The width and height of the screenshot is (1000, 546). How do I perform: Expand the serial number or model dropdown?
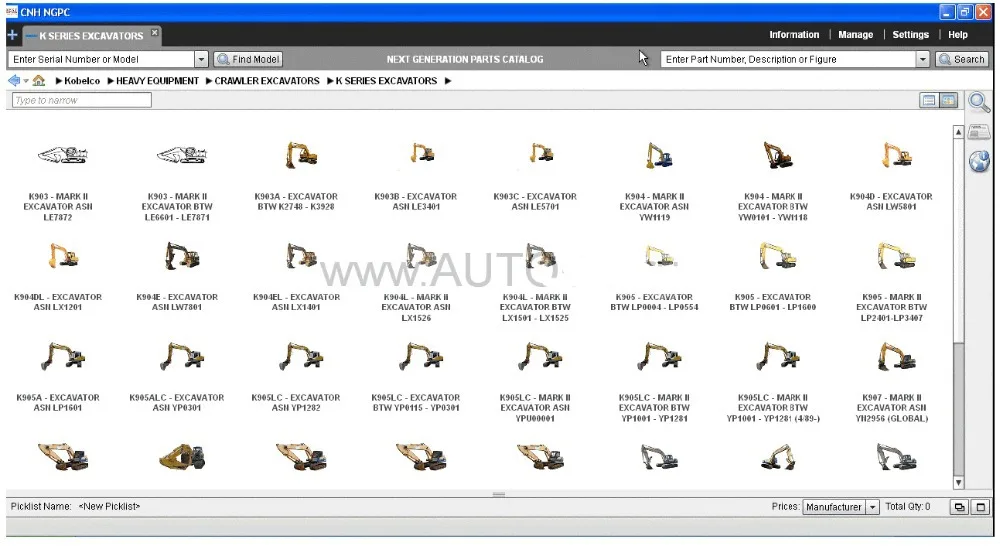(201, 59)
